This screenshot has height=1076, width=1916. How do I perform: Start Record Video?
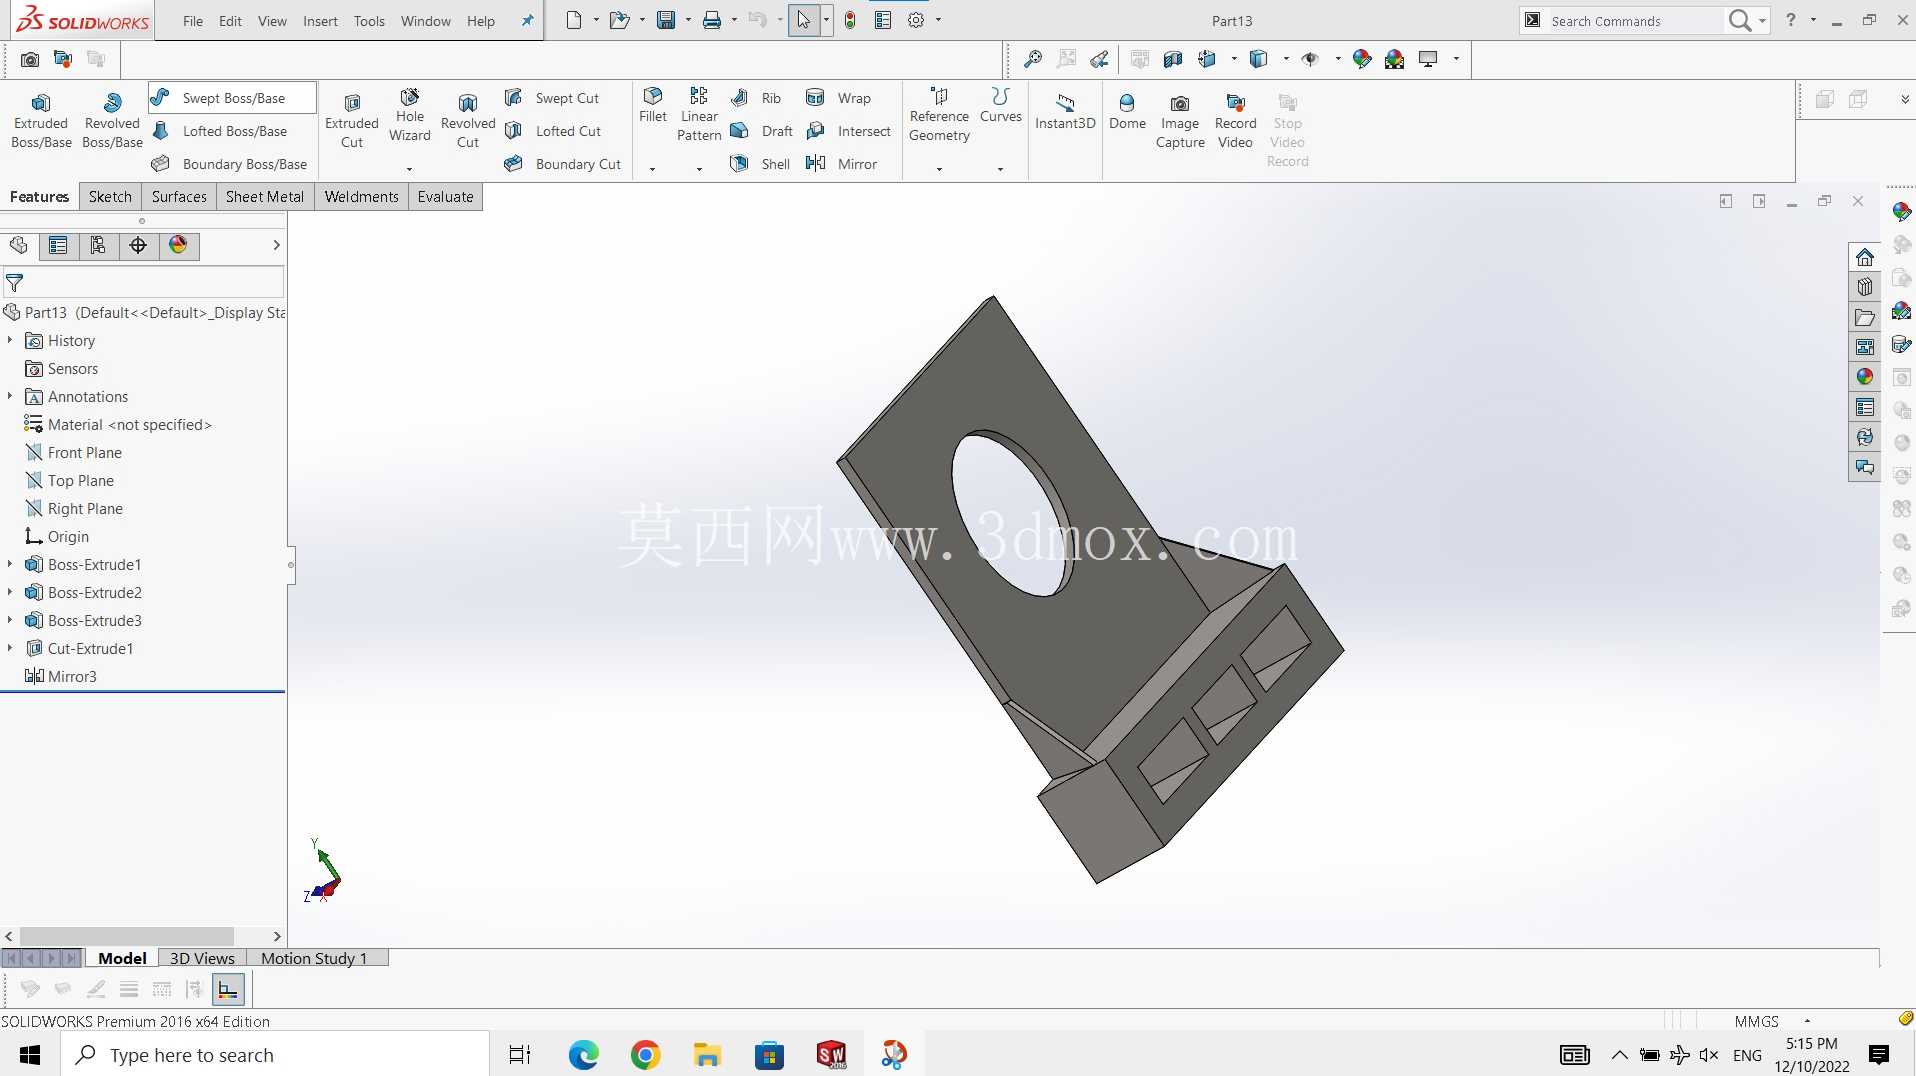pos(1235,121)
